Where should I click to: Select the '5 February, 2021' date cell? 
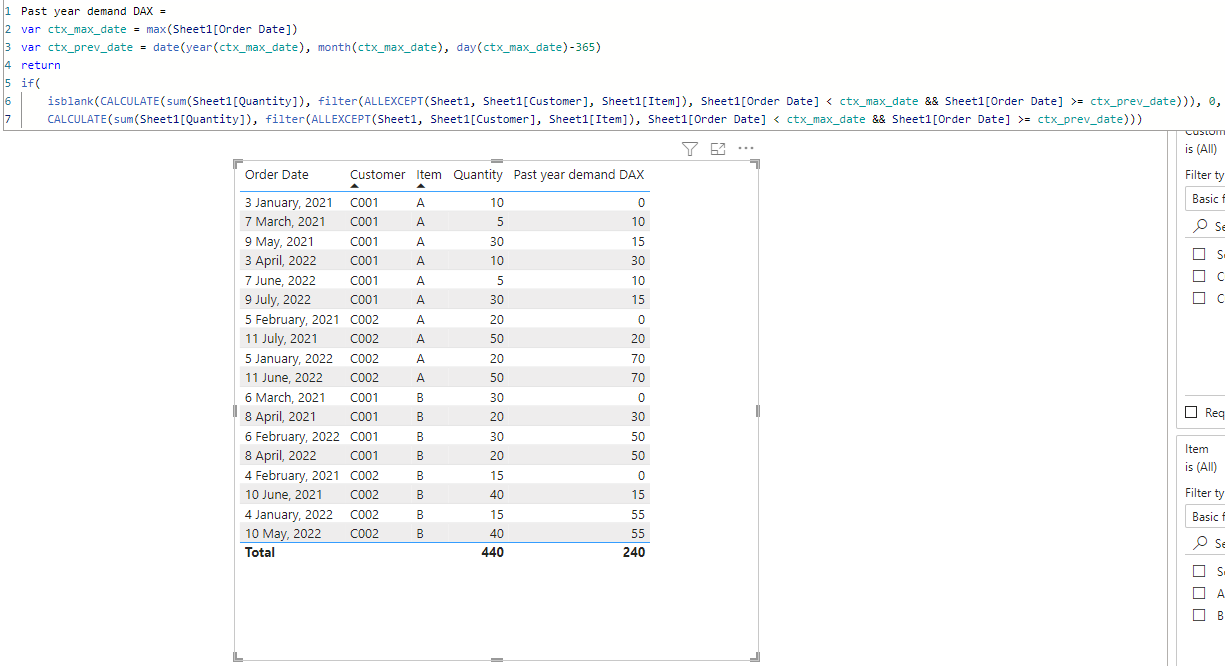coord(292,319)
